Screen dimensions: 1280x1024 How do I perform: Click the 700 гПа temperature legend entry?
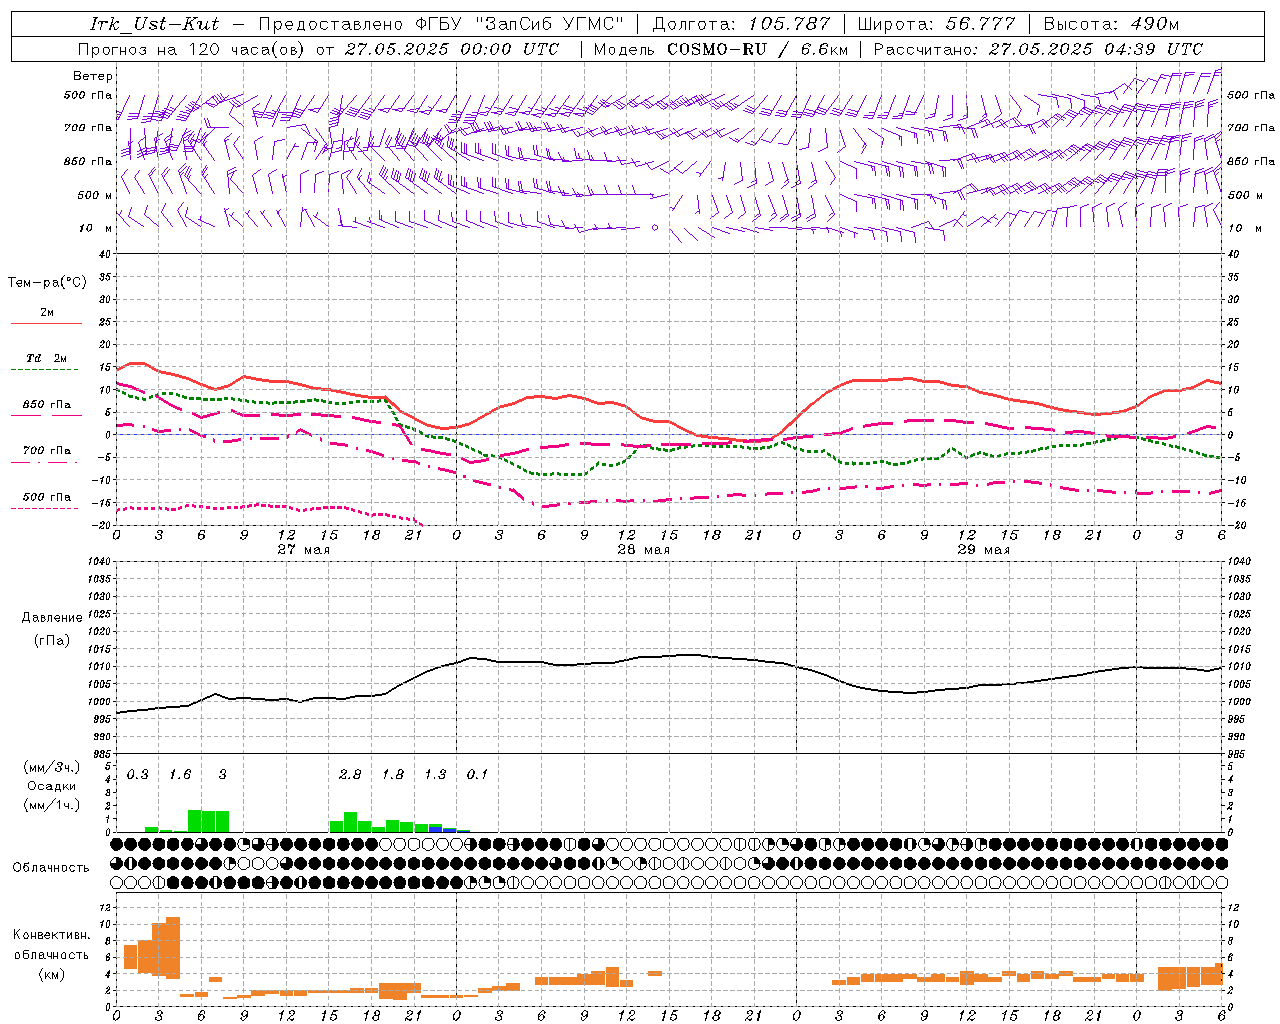47,450
